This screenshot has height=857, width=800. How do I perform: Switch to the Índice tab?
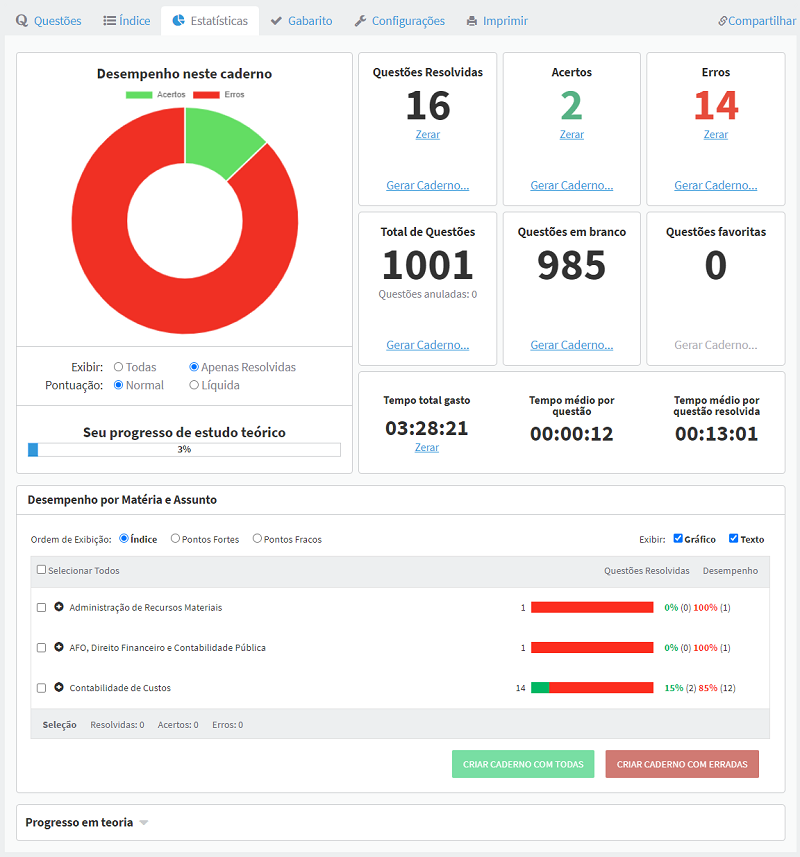127,21
